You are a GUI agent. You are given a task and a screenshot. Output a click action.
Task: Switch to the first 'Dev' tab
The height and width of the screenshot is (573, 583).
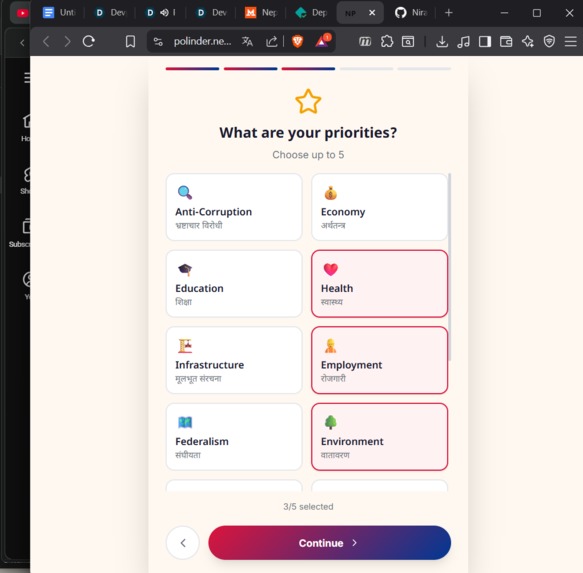pyautogui.click(x=112, y=13)
